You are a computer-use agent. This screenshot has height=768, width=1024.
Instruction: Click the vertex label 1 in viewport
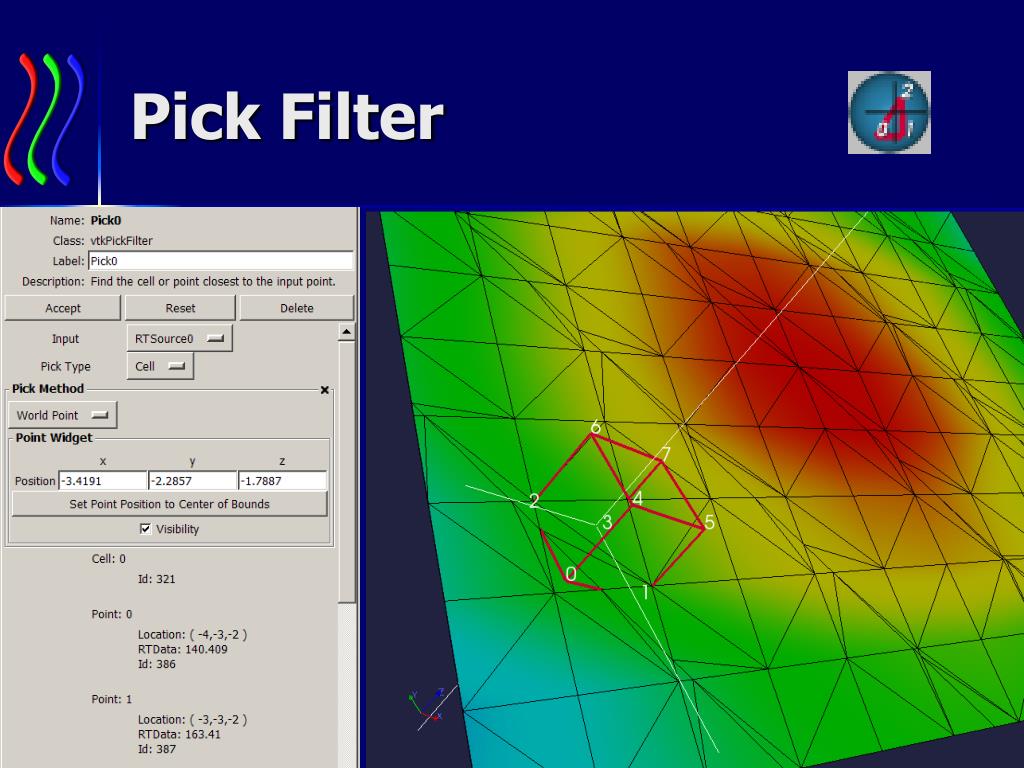(645, 592)
